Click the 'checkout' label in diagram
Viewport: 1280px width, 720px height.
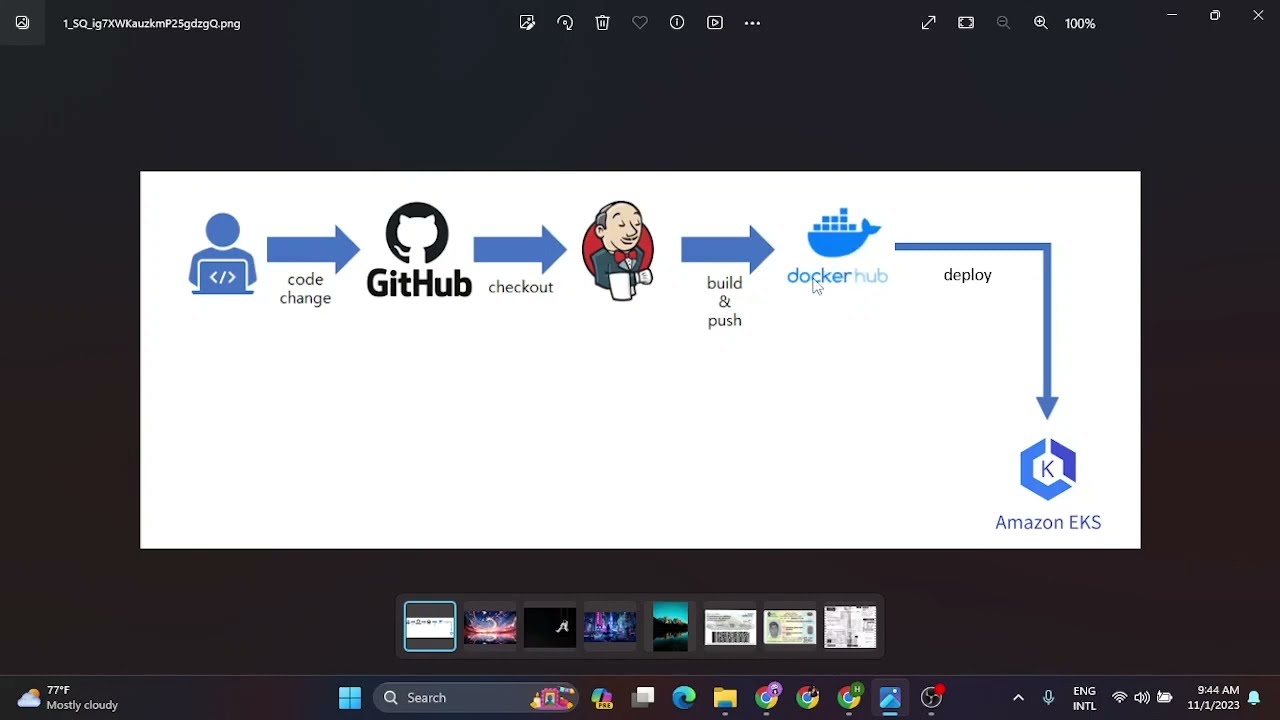[520, 287]
